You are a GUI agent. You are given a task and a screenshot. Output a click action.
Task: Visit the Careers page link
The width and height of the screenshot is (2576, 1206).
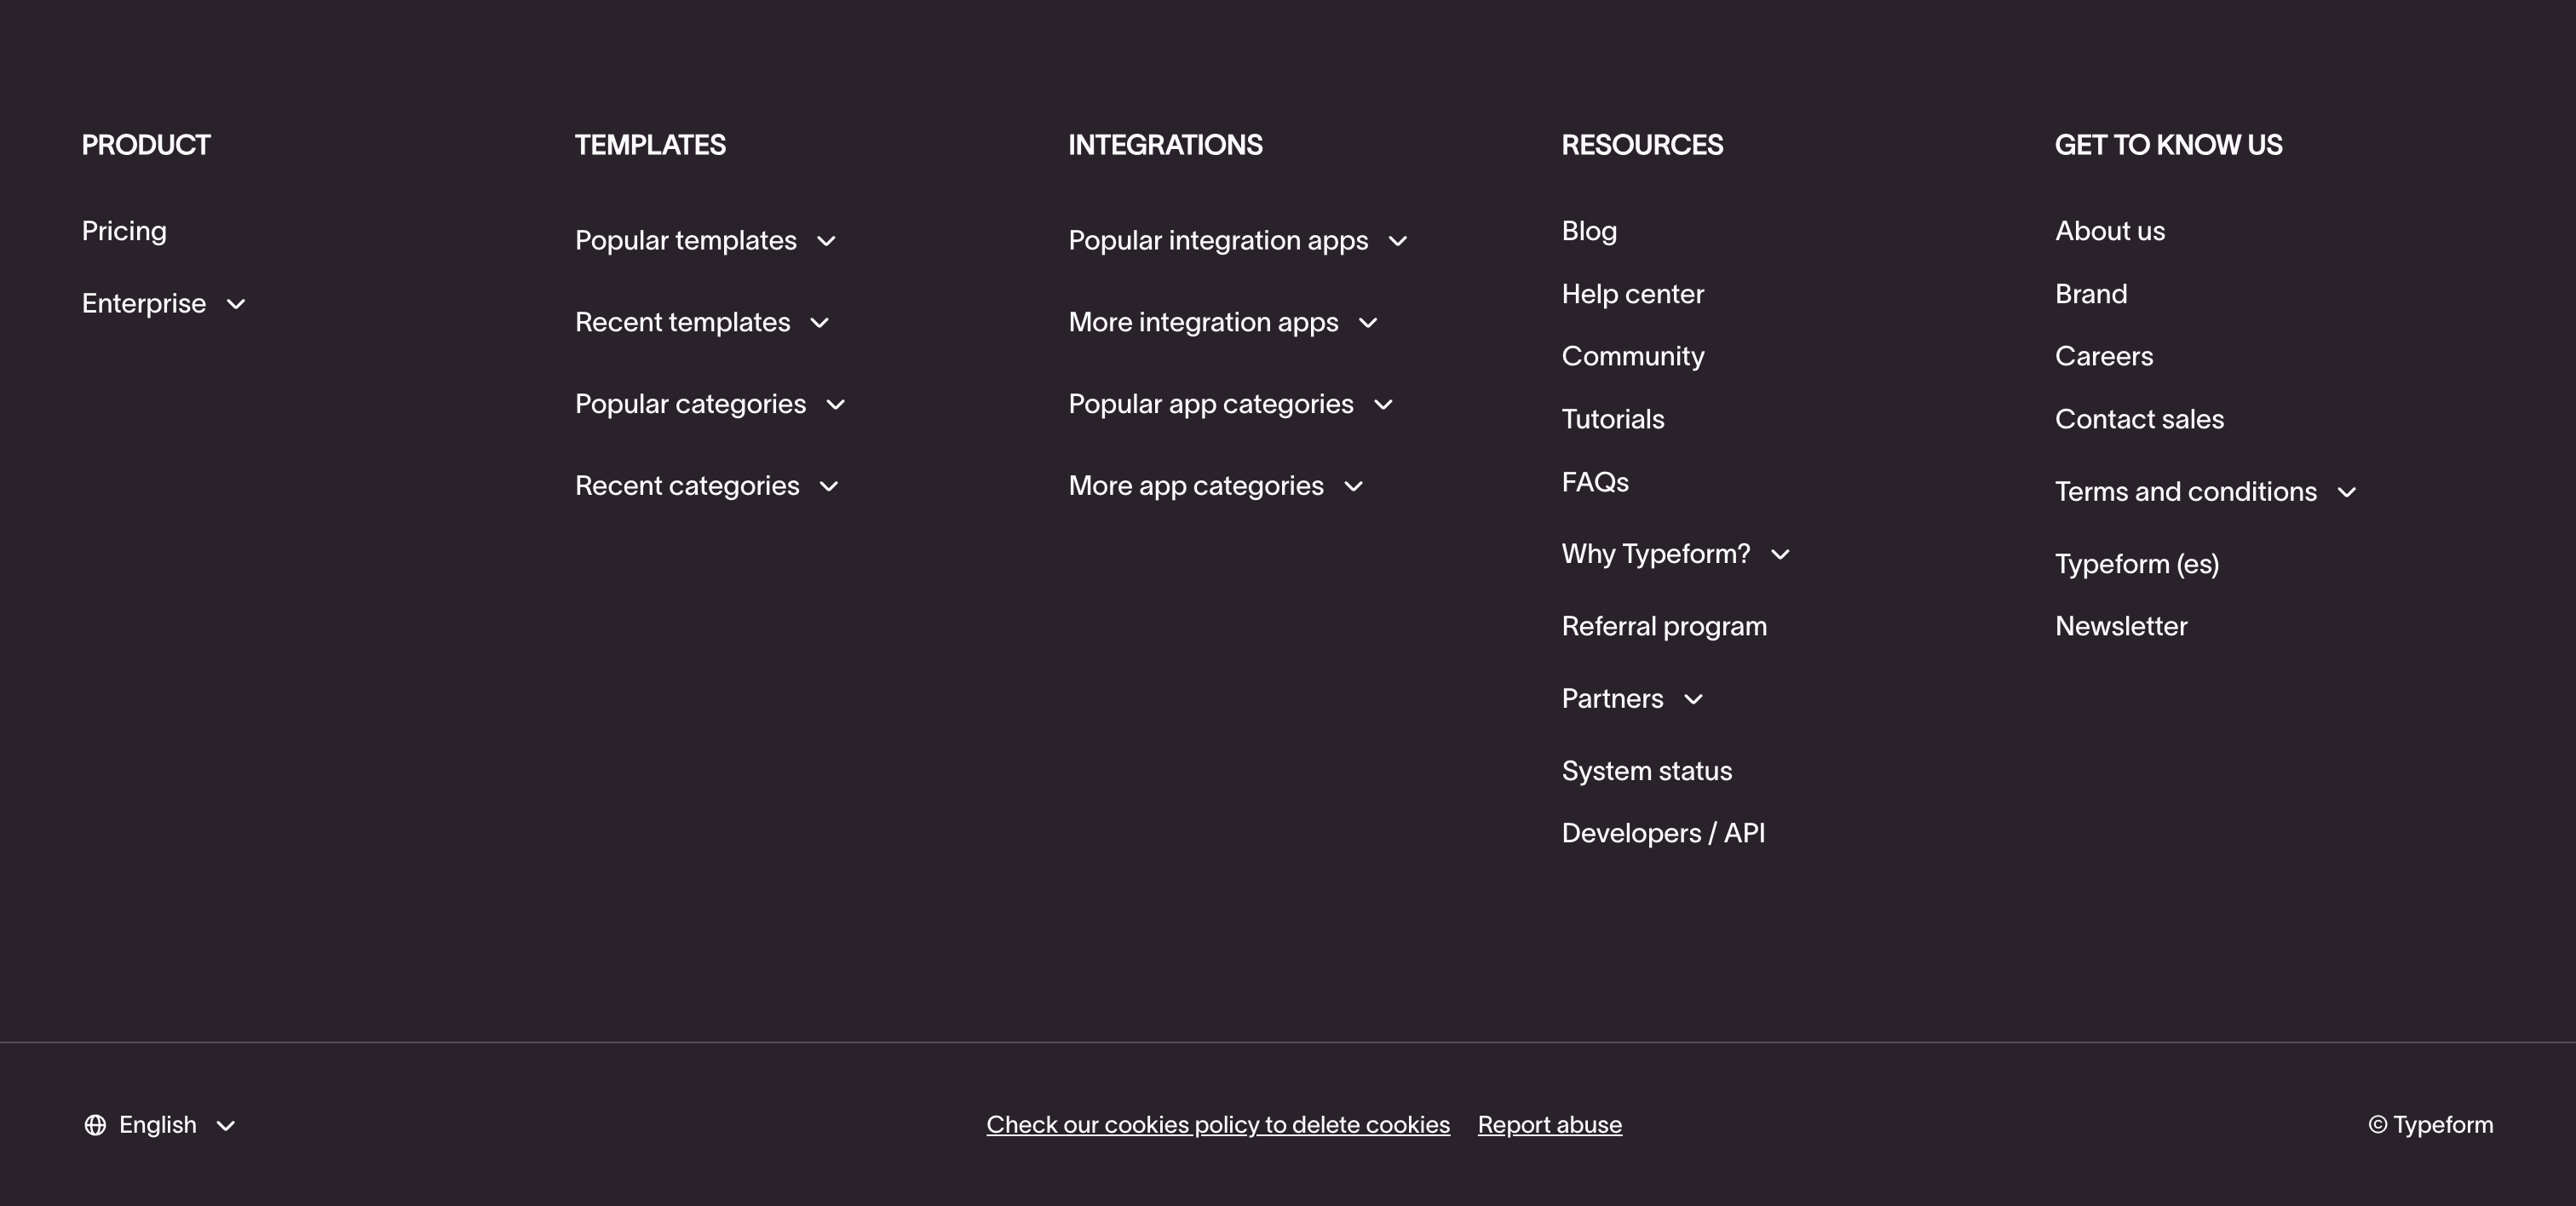pos(2103,357)
